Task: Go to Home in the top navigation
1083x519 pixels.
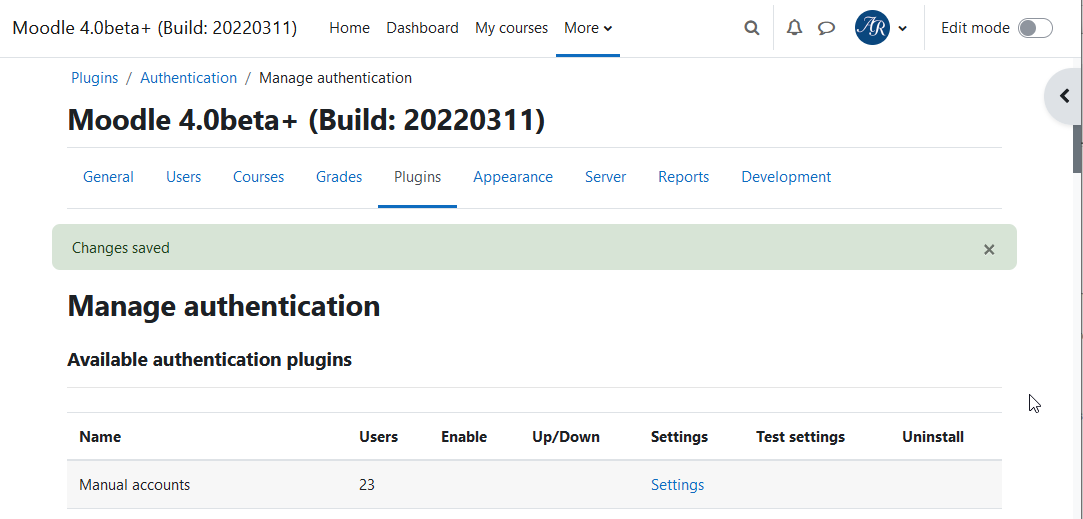Action: pyautogui.click(x=349, y=28)
